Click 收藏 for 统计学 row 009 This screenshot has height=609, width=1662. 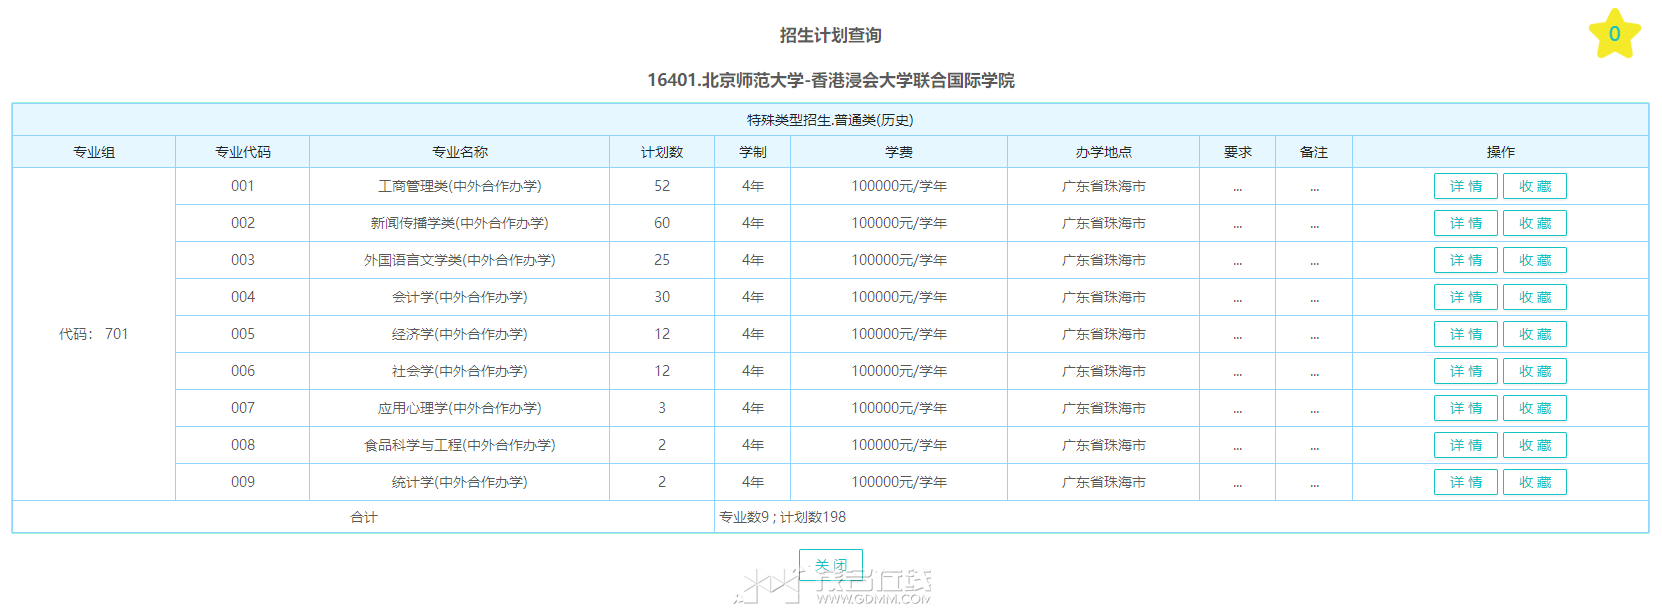coord(1535,482)
